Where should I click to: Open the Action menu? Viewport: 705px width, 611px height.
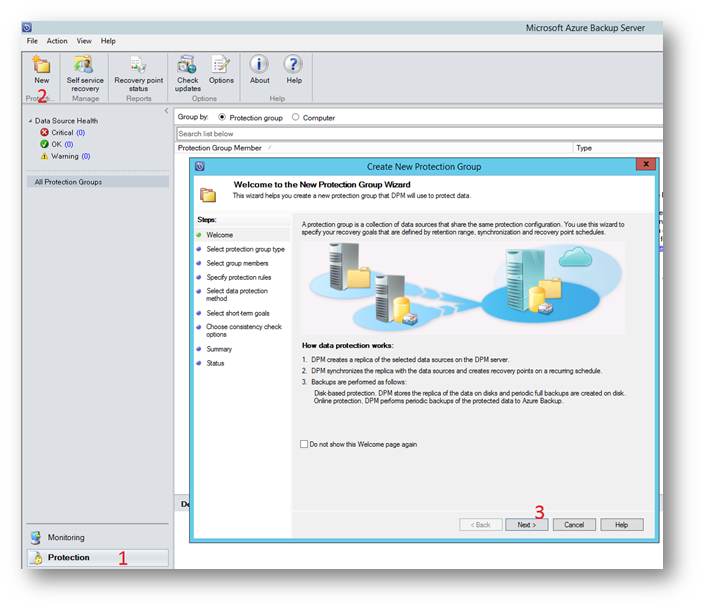(57, 41)
